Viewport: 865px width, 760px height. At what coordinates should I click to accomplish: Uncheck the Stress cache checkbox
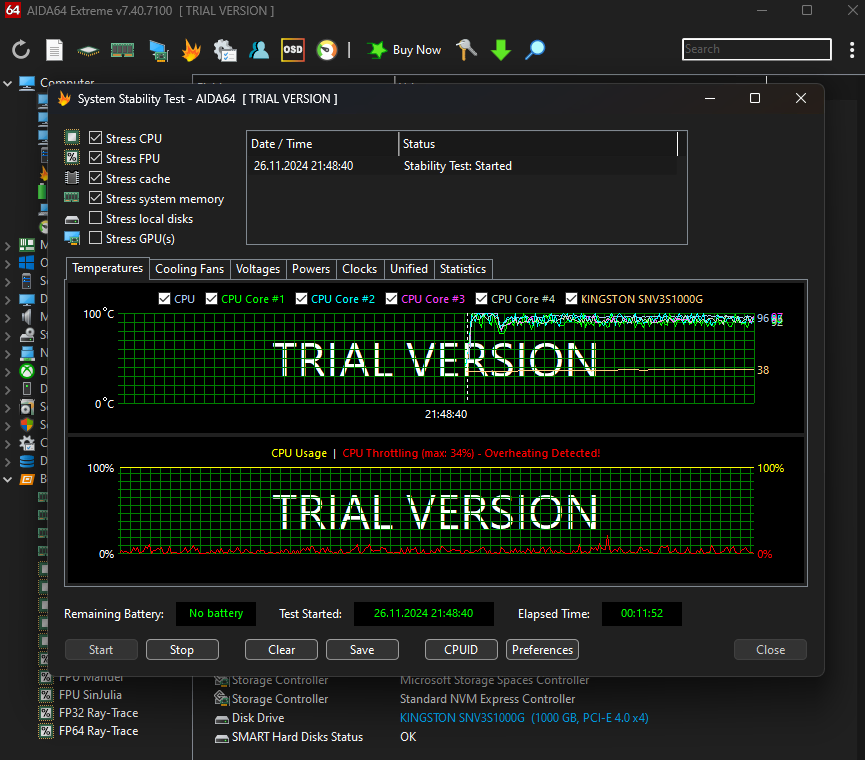(95, 178)
